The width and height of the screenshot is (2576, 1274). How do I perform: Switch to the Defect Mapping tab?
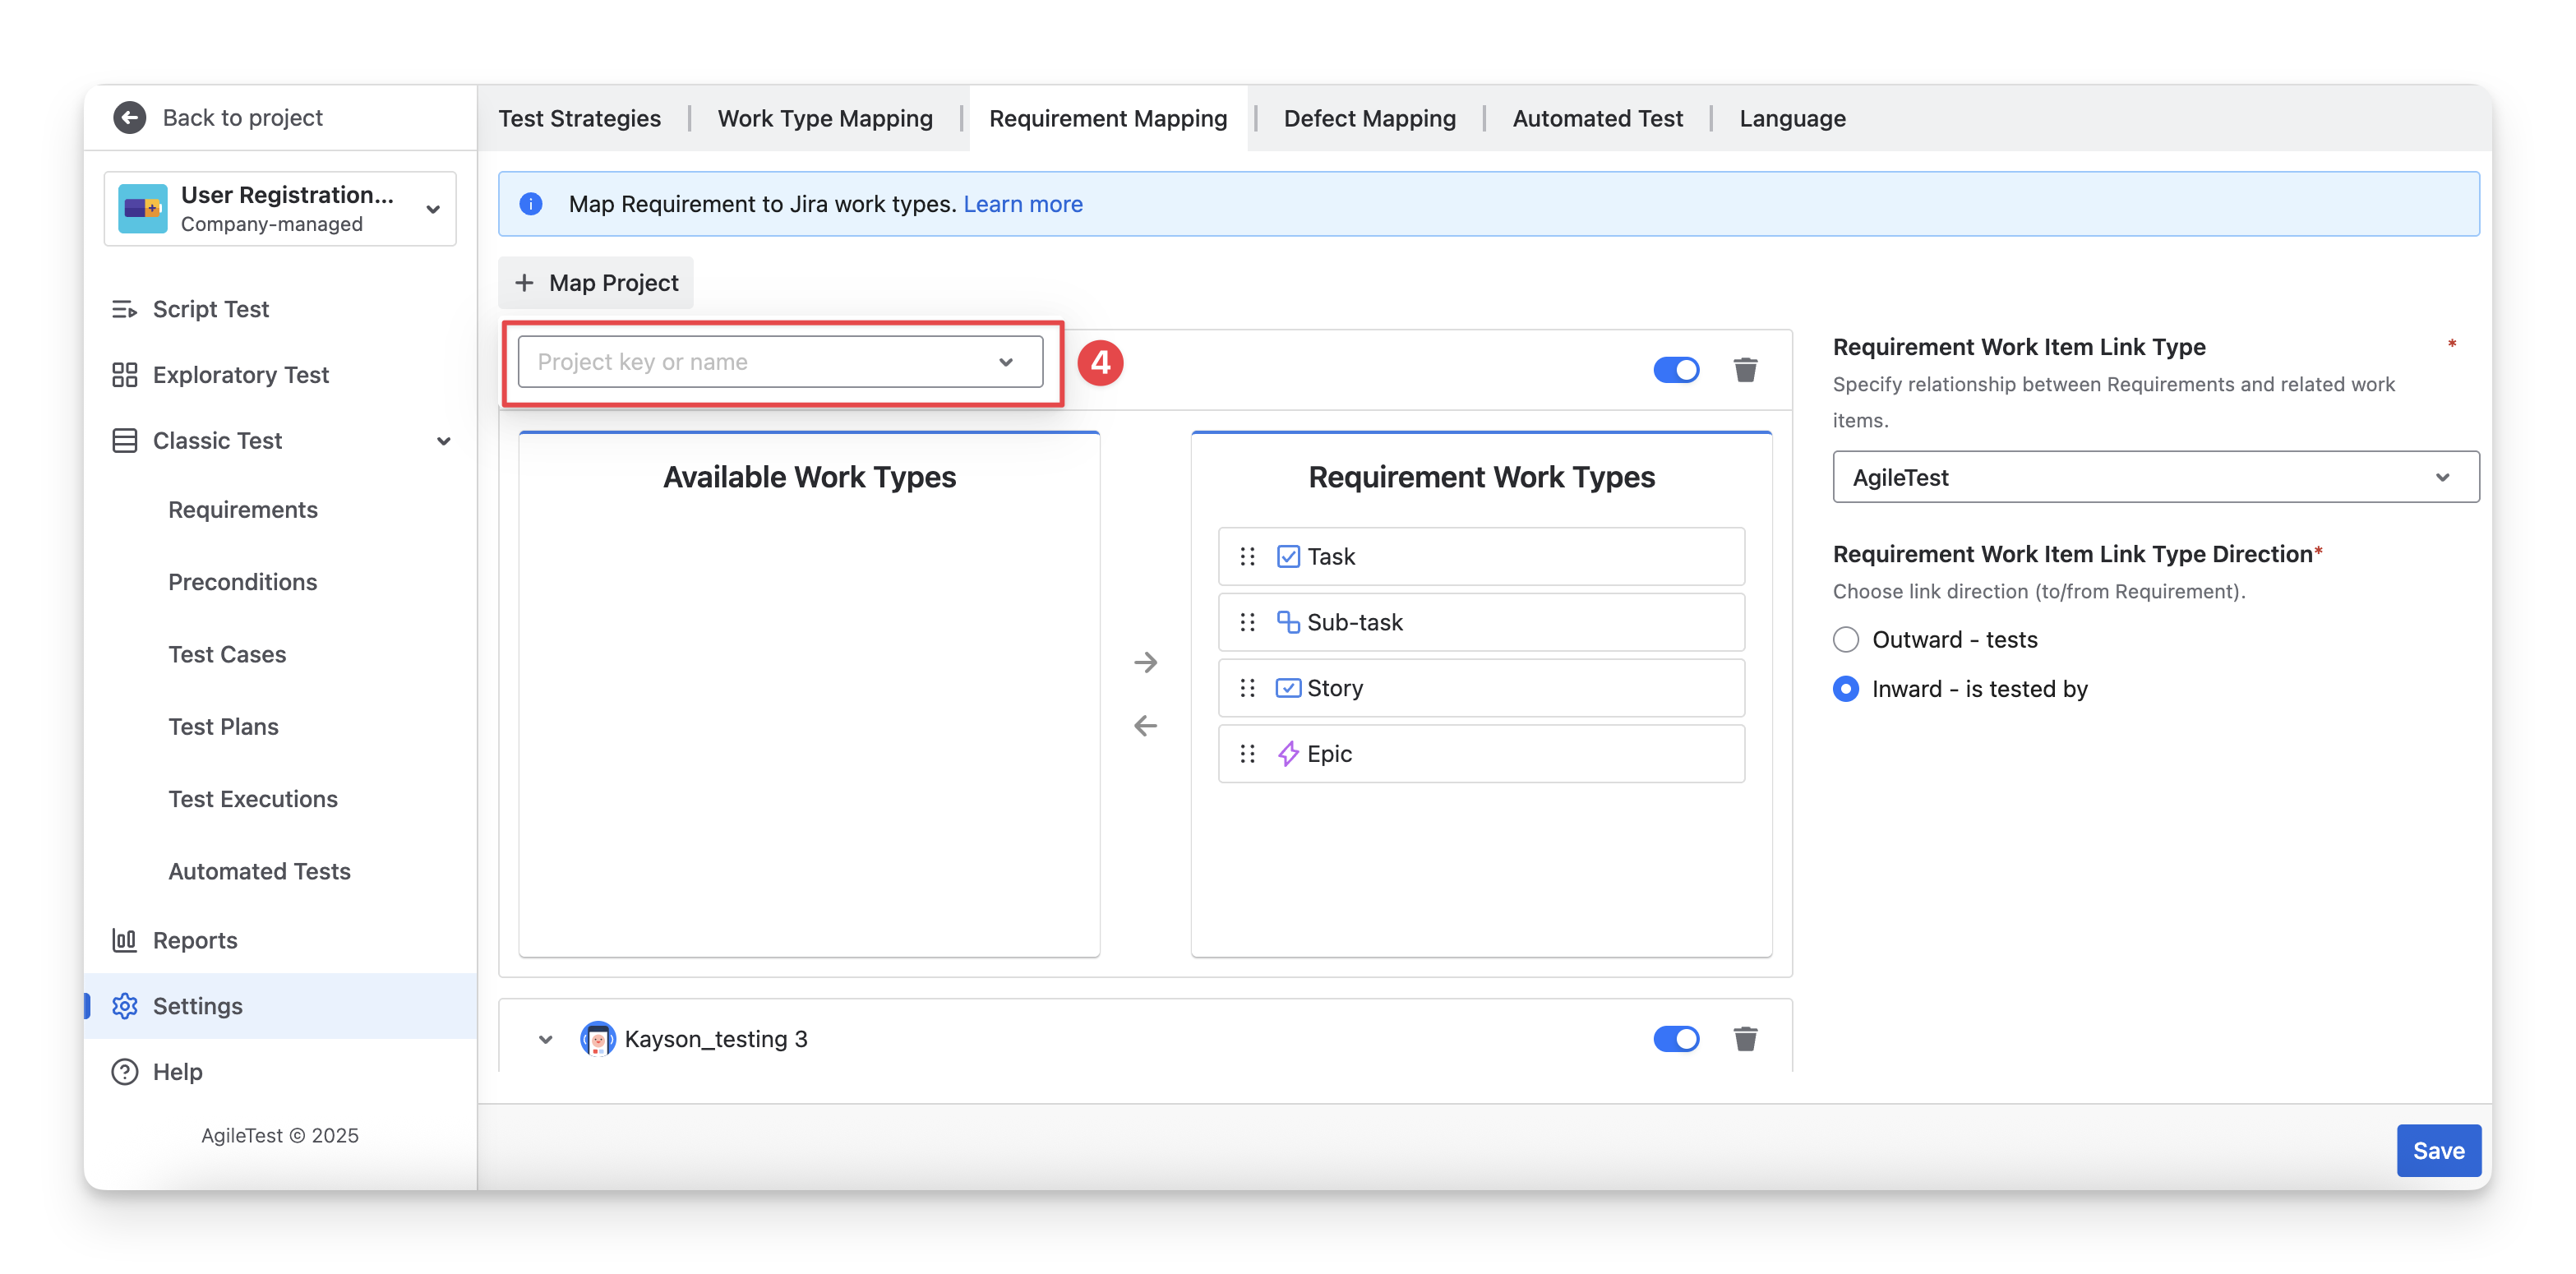coord(1369,118)
